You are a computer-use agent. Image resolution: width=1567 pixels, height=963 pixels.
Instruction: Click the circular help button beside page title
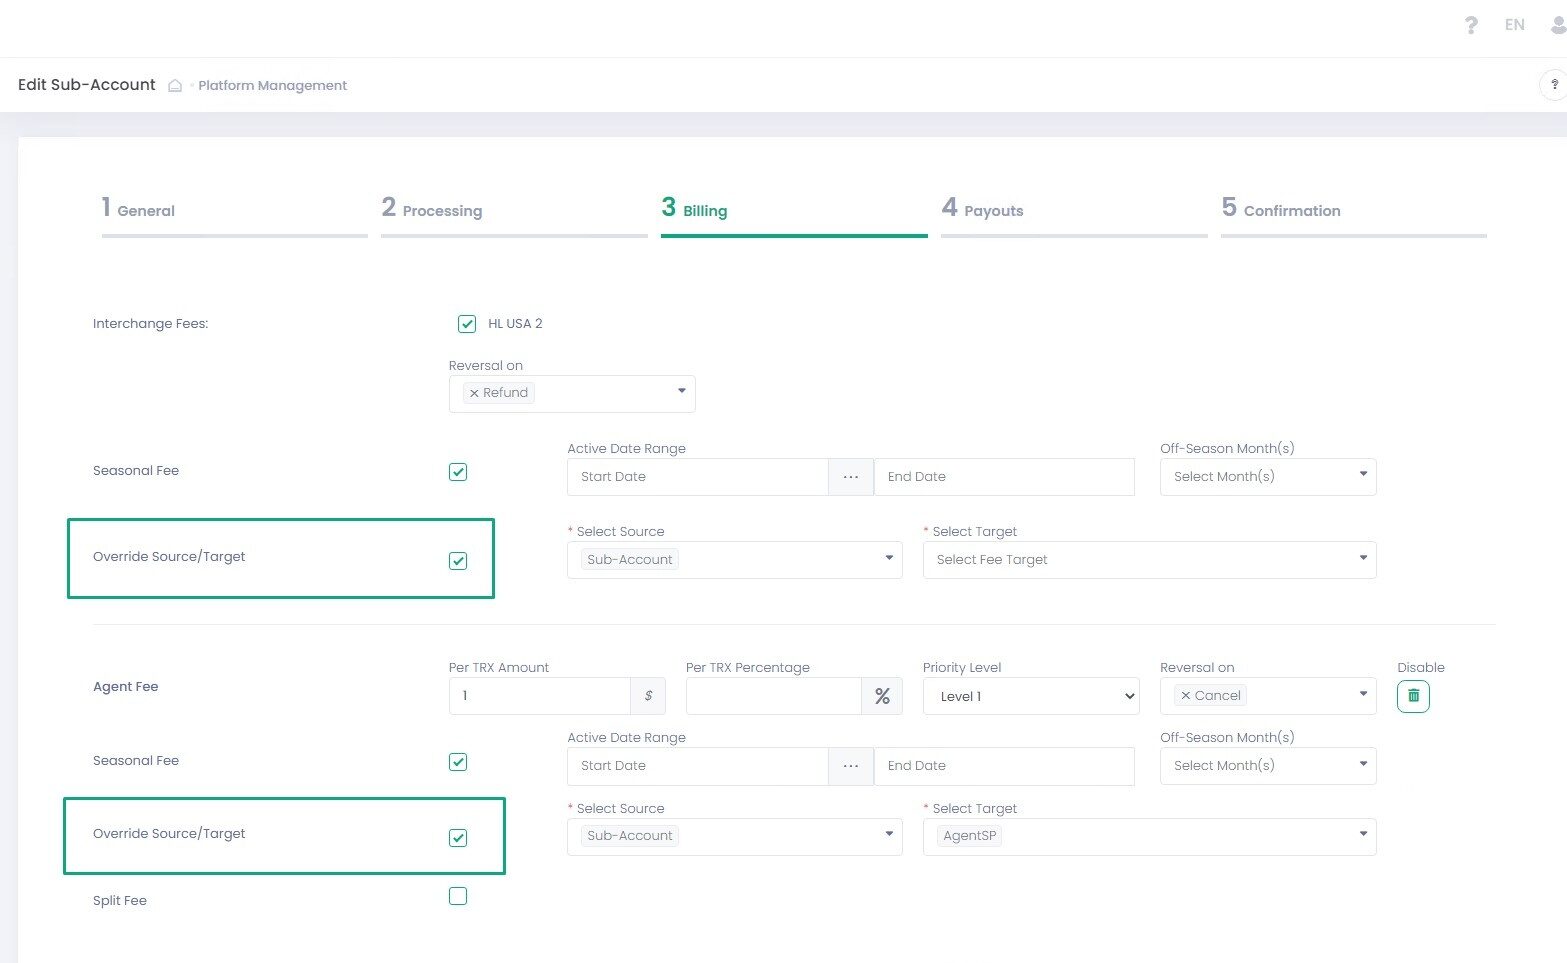pyautogui.click(x=1554, y=85)
